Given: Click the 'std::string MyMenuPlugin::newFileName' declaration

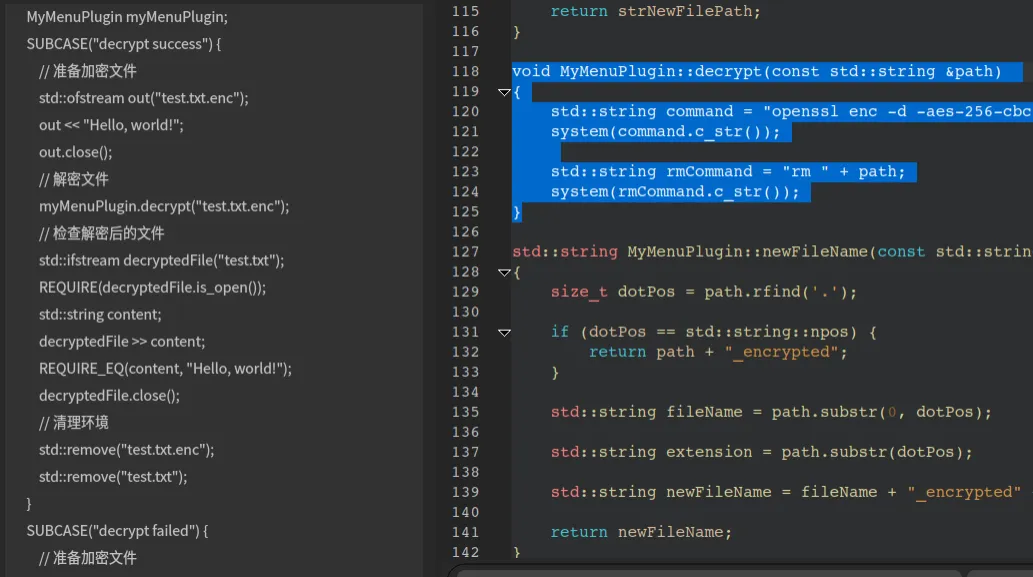Looking at the screenshot, I should [x=771, y=252].
